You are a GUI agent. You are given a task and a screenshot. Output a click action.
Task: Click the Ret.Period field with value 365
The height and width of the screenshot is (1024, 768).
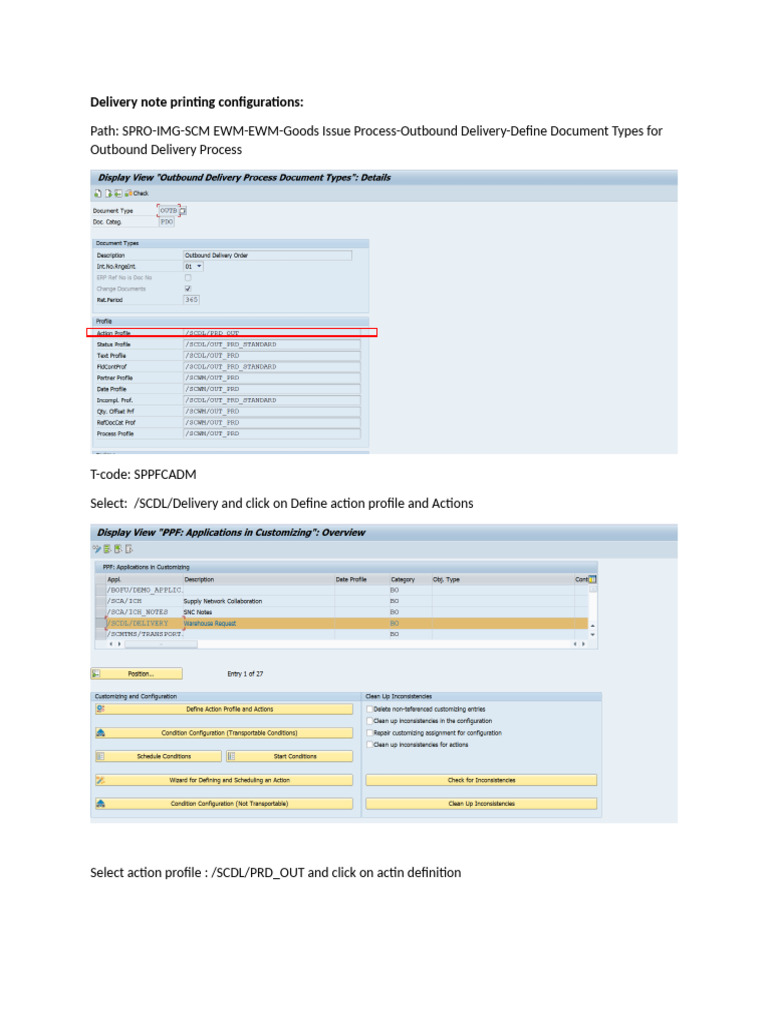191,300
